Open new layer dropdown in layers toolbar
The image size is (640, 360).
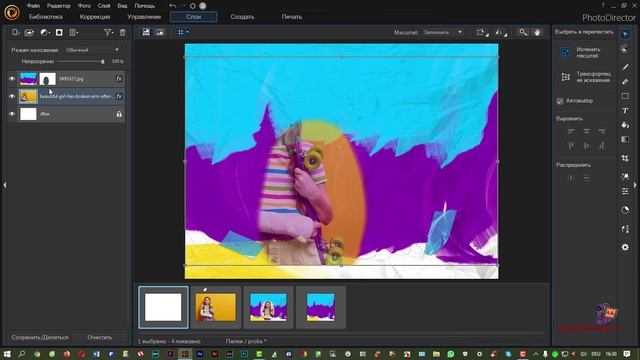(x=16, y=33)
